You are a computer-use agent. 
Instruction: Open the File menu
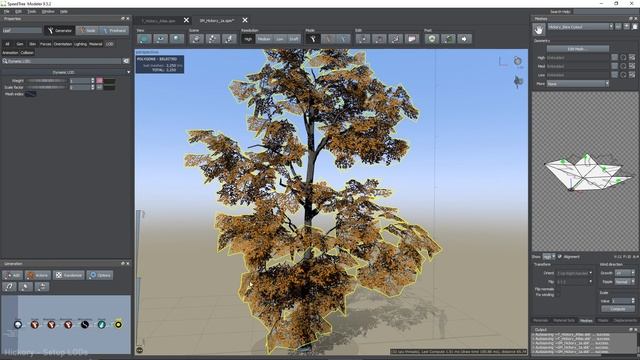coord(7,11)
